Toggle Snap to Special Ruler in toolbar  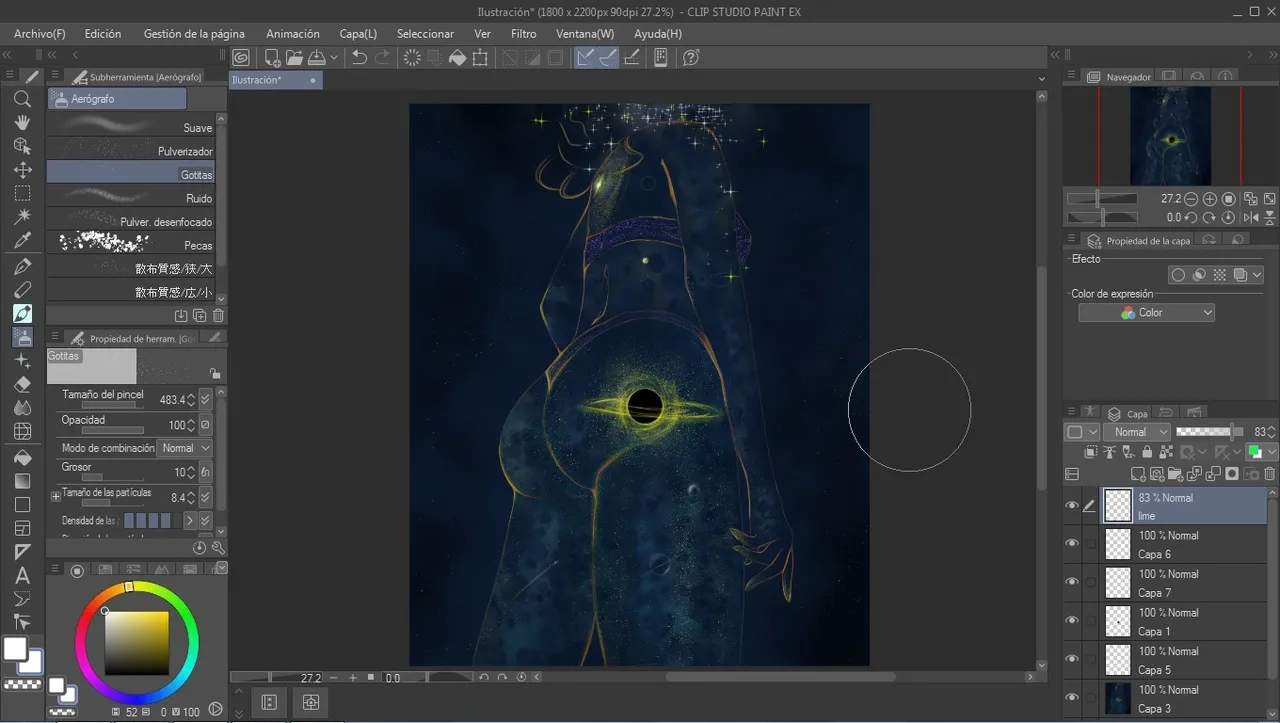608,58
